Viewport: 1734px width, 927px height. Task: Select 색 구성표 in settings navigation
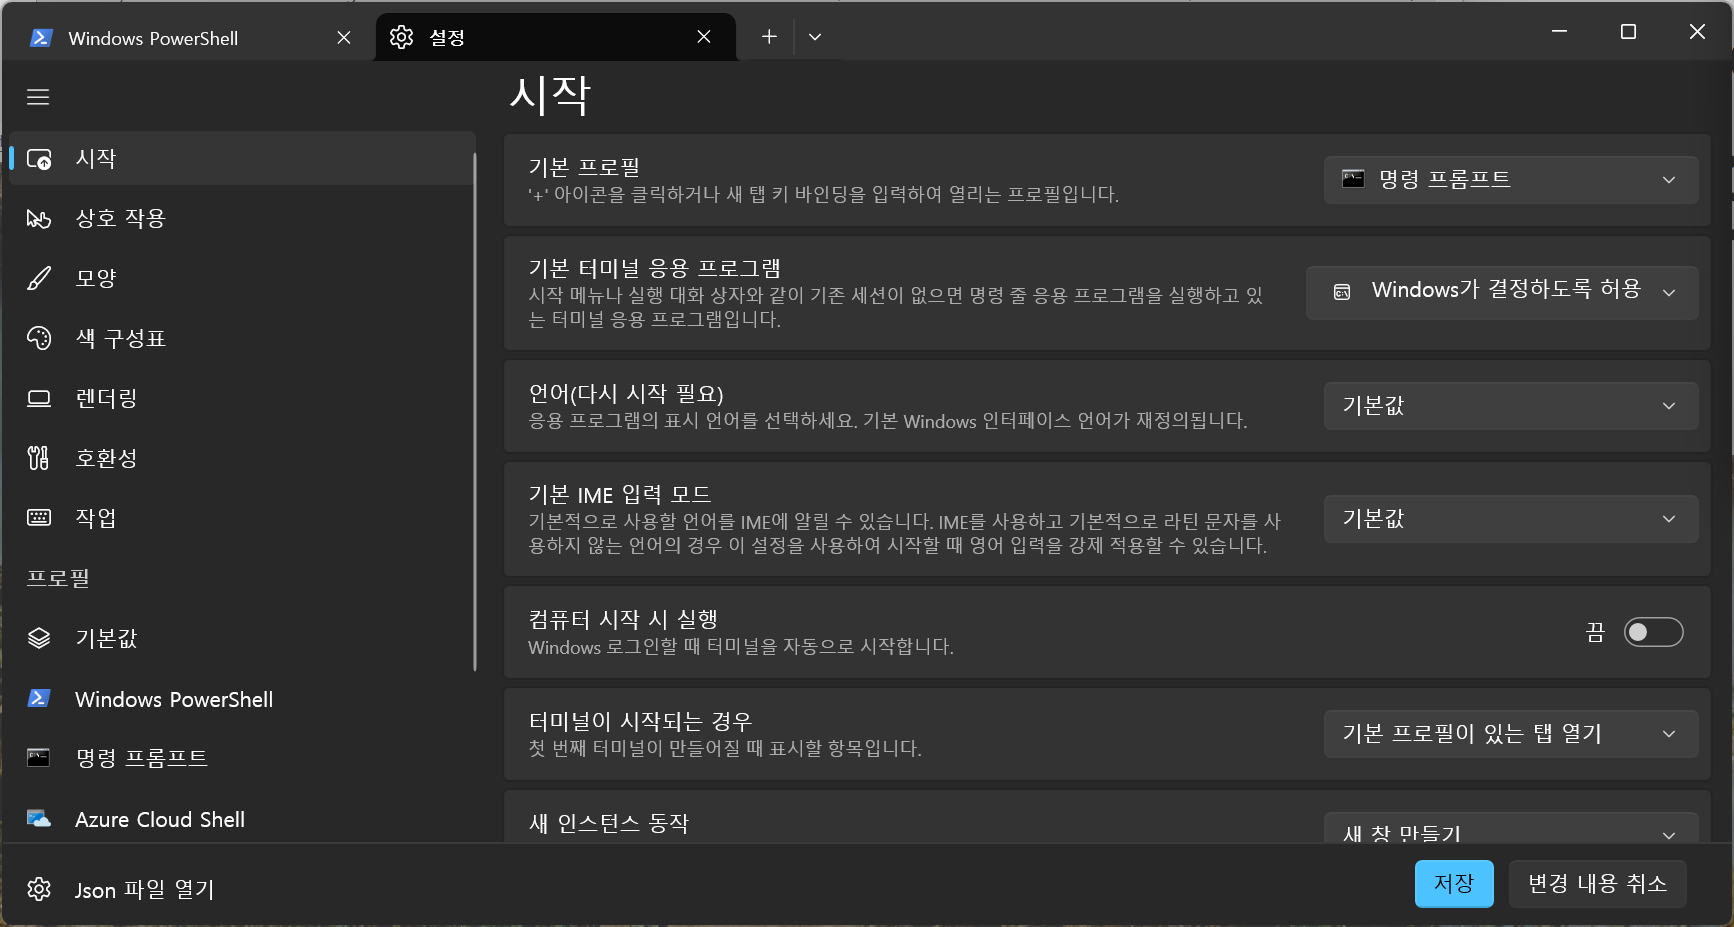[242, 339]
